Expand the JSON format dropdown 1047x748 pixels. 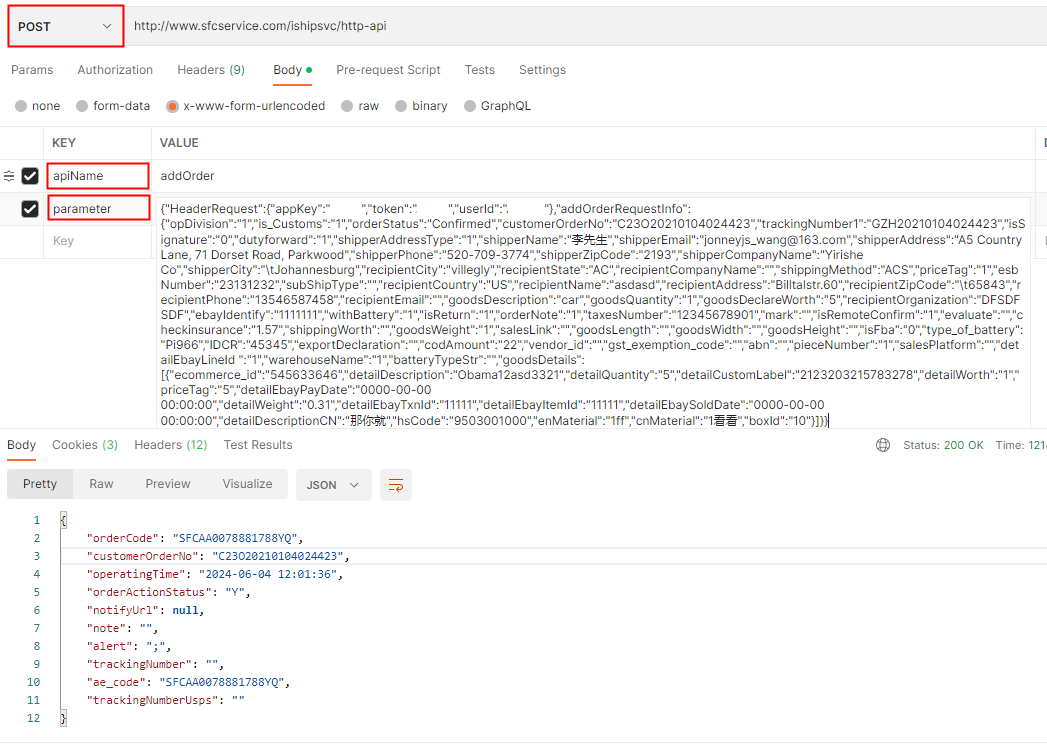pos(333,485)
